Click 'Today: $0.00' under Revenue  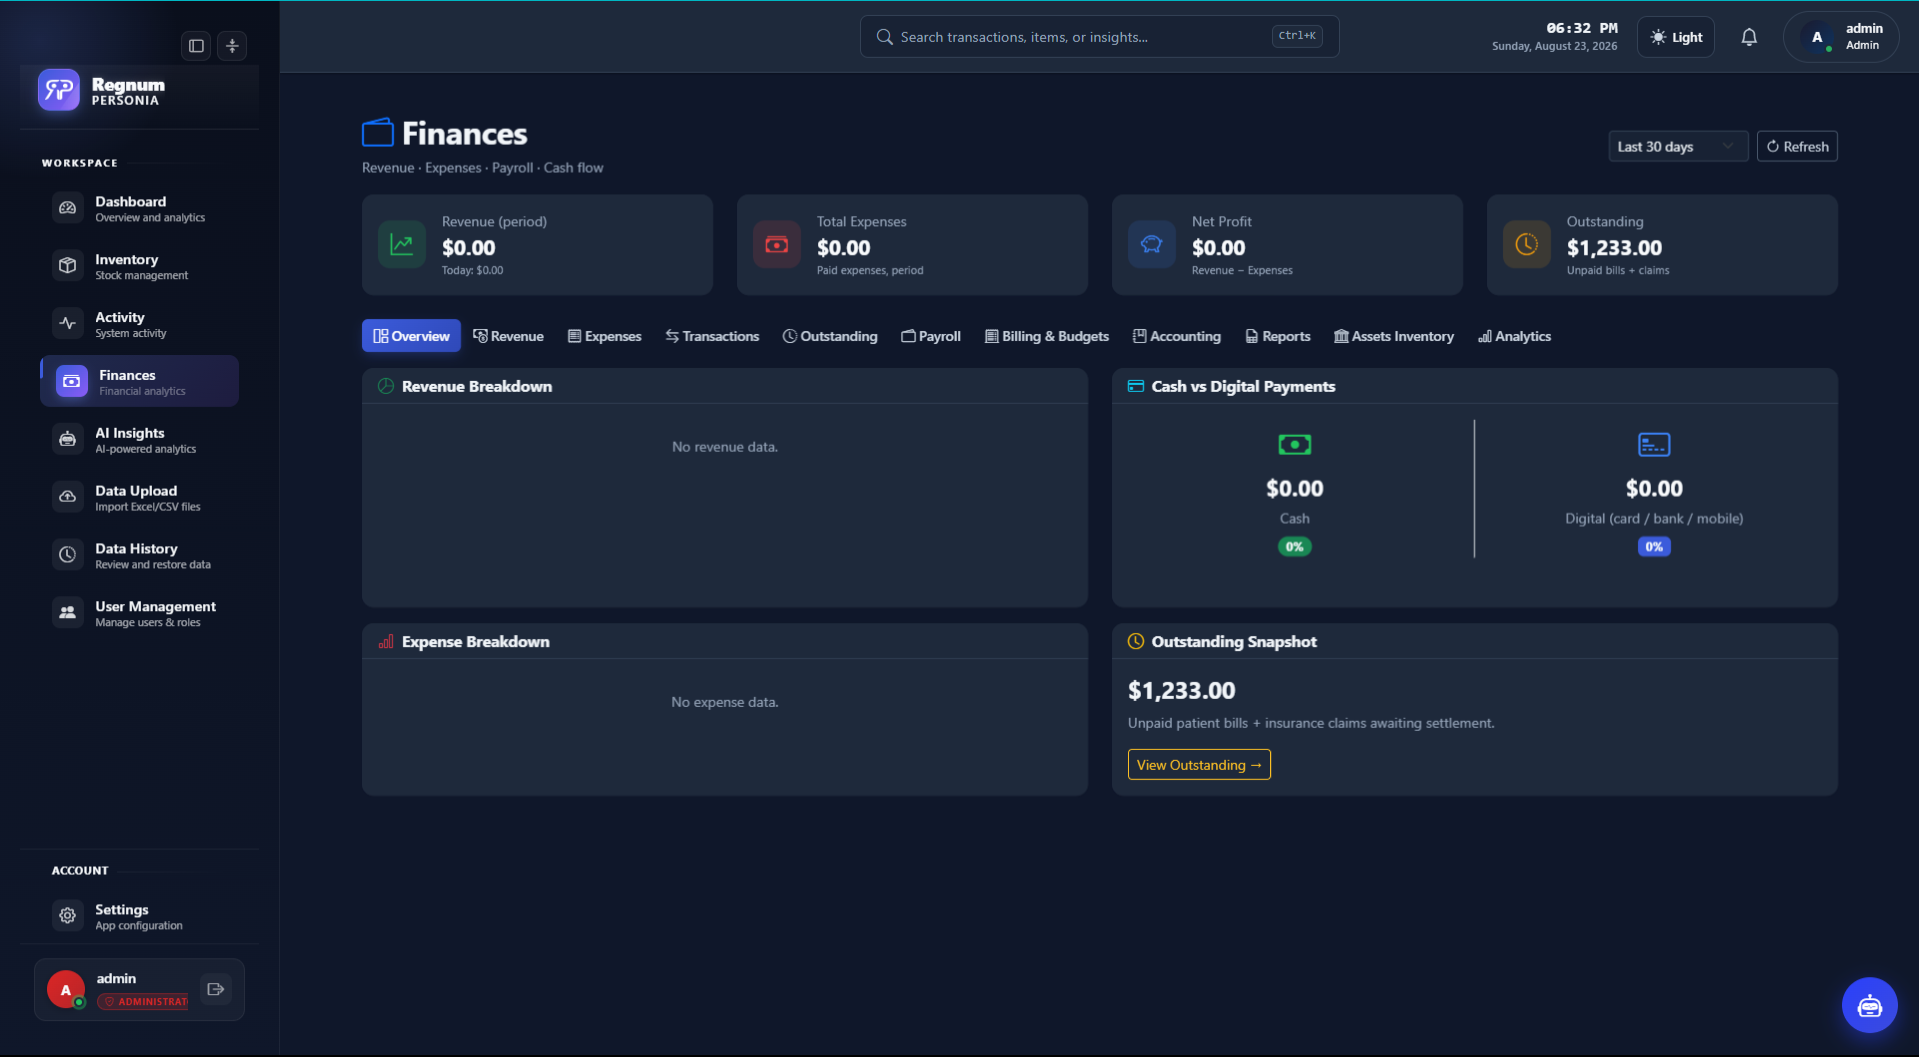[473, 271]
